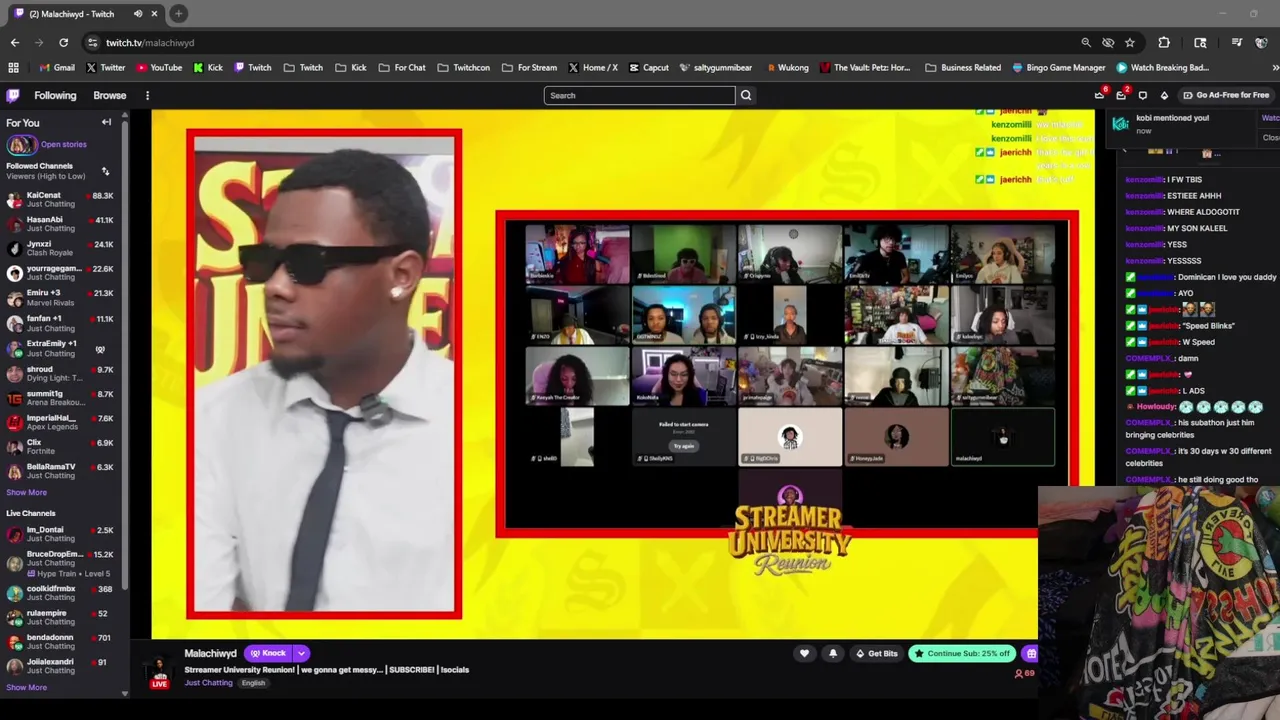The height and width of the screenshot is (720, 1280).
Task: Open the Twitchcon bookmarks folder
Action: click(463, 68)
